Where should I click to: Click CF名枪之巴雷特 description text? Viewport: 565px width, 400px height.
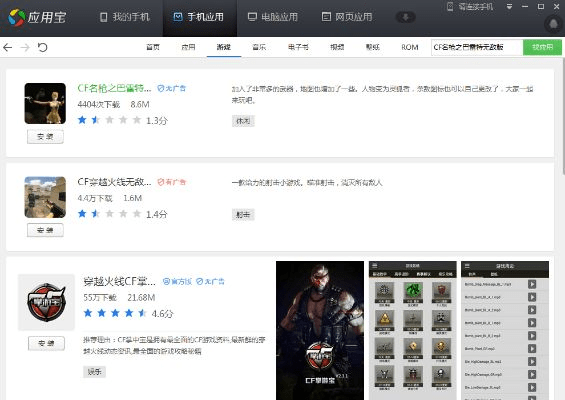(382, 94)
